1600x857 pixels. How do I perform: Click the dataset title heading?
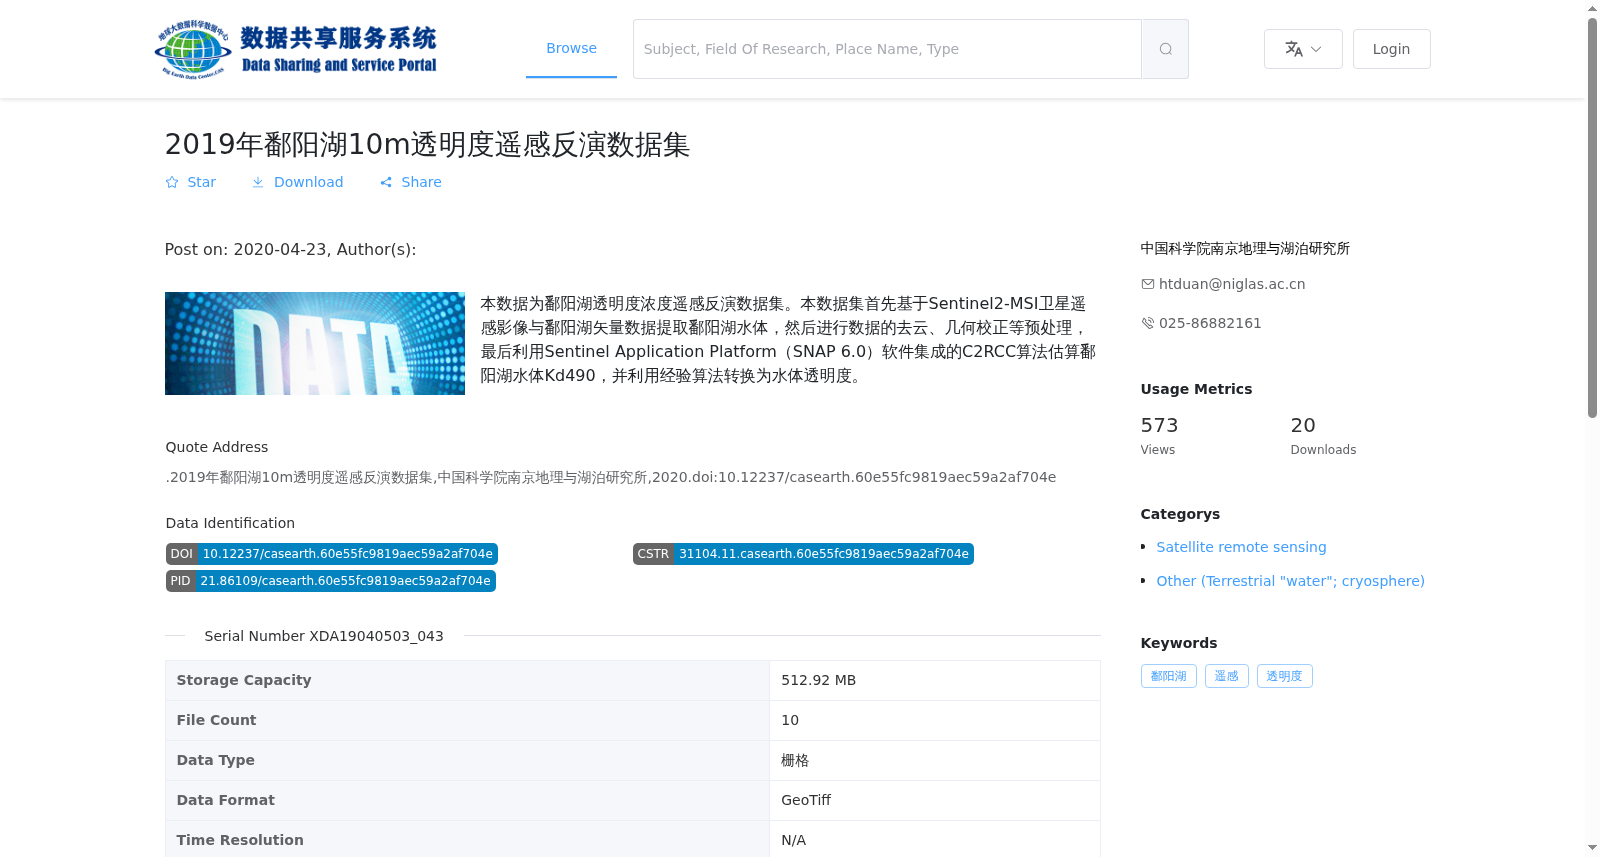(427, 144)
